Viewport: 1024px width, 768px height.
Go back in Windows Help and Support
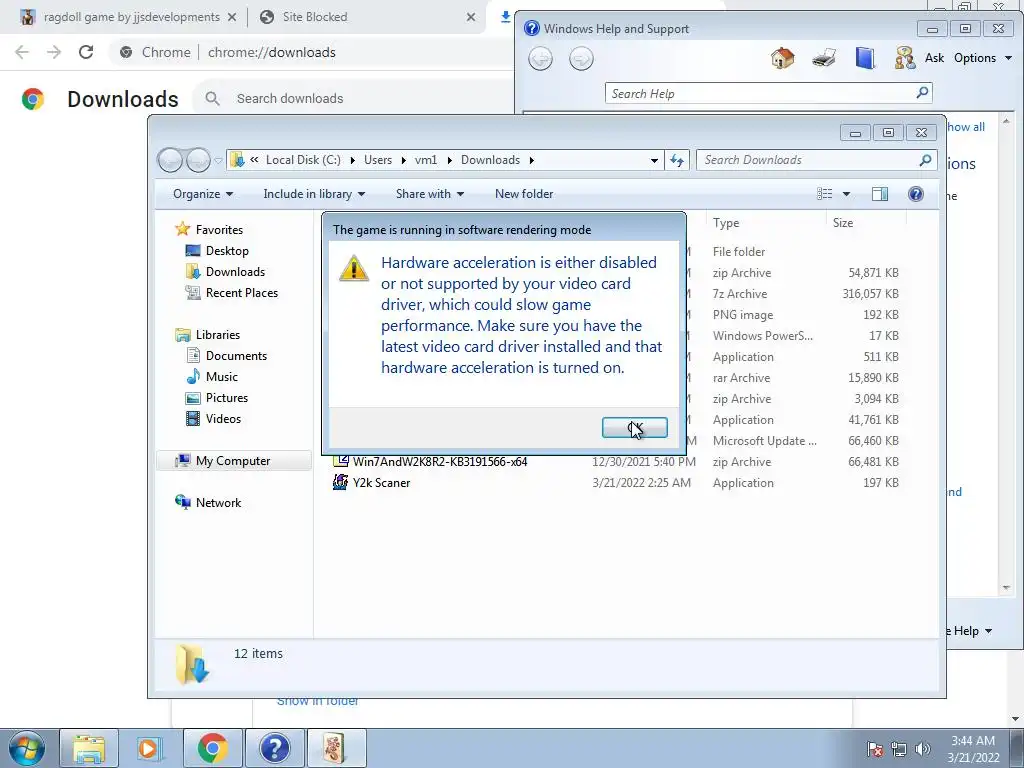[x=540, y=59]
